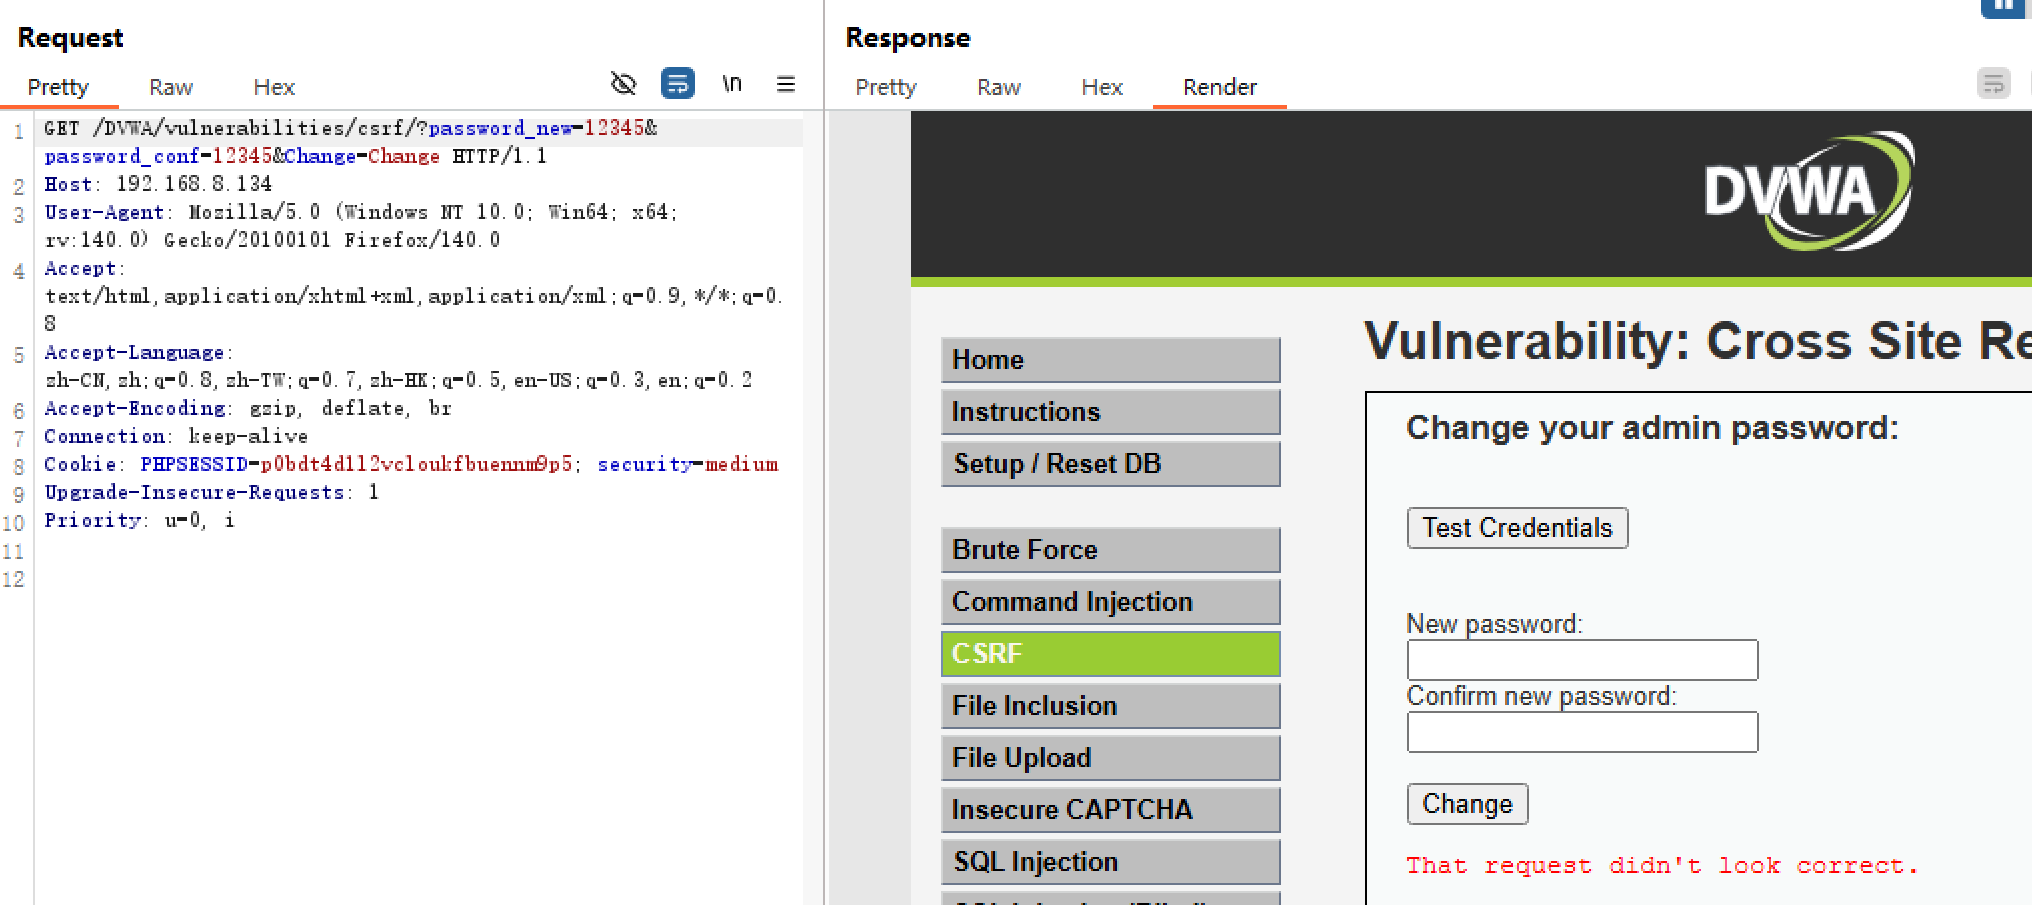This screenshot has height=905, width=2032.
Task: Select the Response Render tab
Action: coord(1220,87)
